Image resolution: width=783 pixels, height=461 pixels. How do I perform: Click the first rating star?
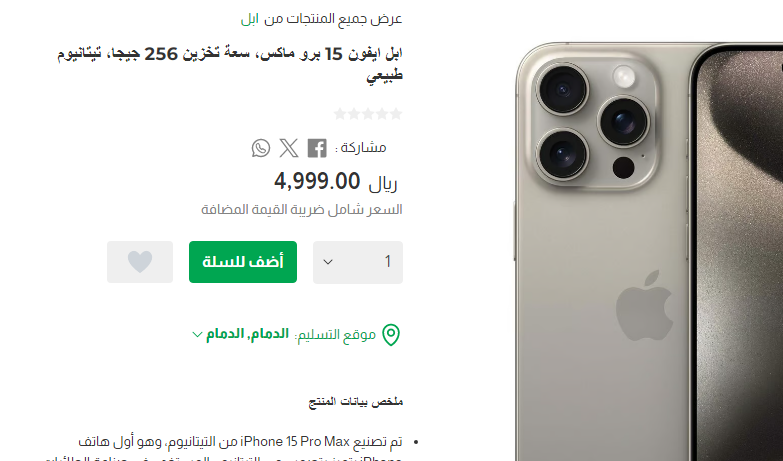point(396,114)
